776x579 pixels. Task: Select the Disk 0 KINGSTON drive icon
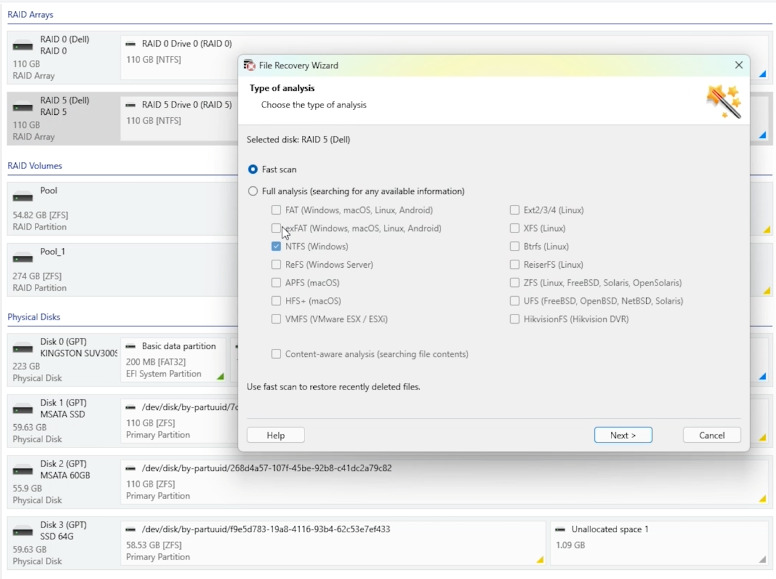click(x=23, y=348)
